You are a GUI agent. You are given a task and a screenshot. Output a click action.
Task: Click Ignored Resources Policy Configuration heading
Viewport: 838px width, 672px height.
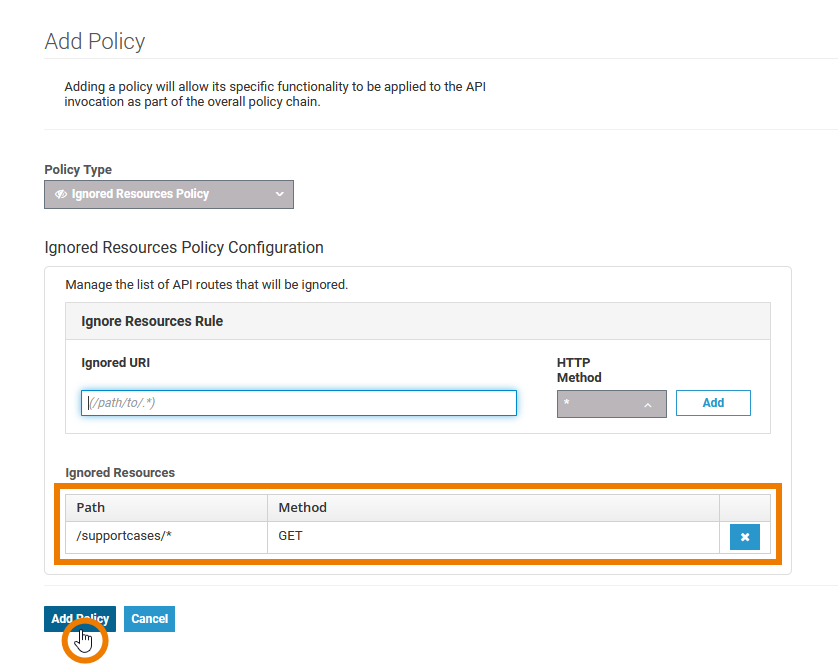point(184,247)
